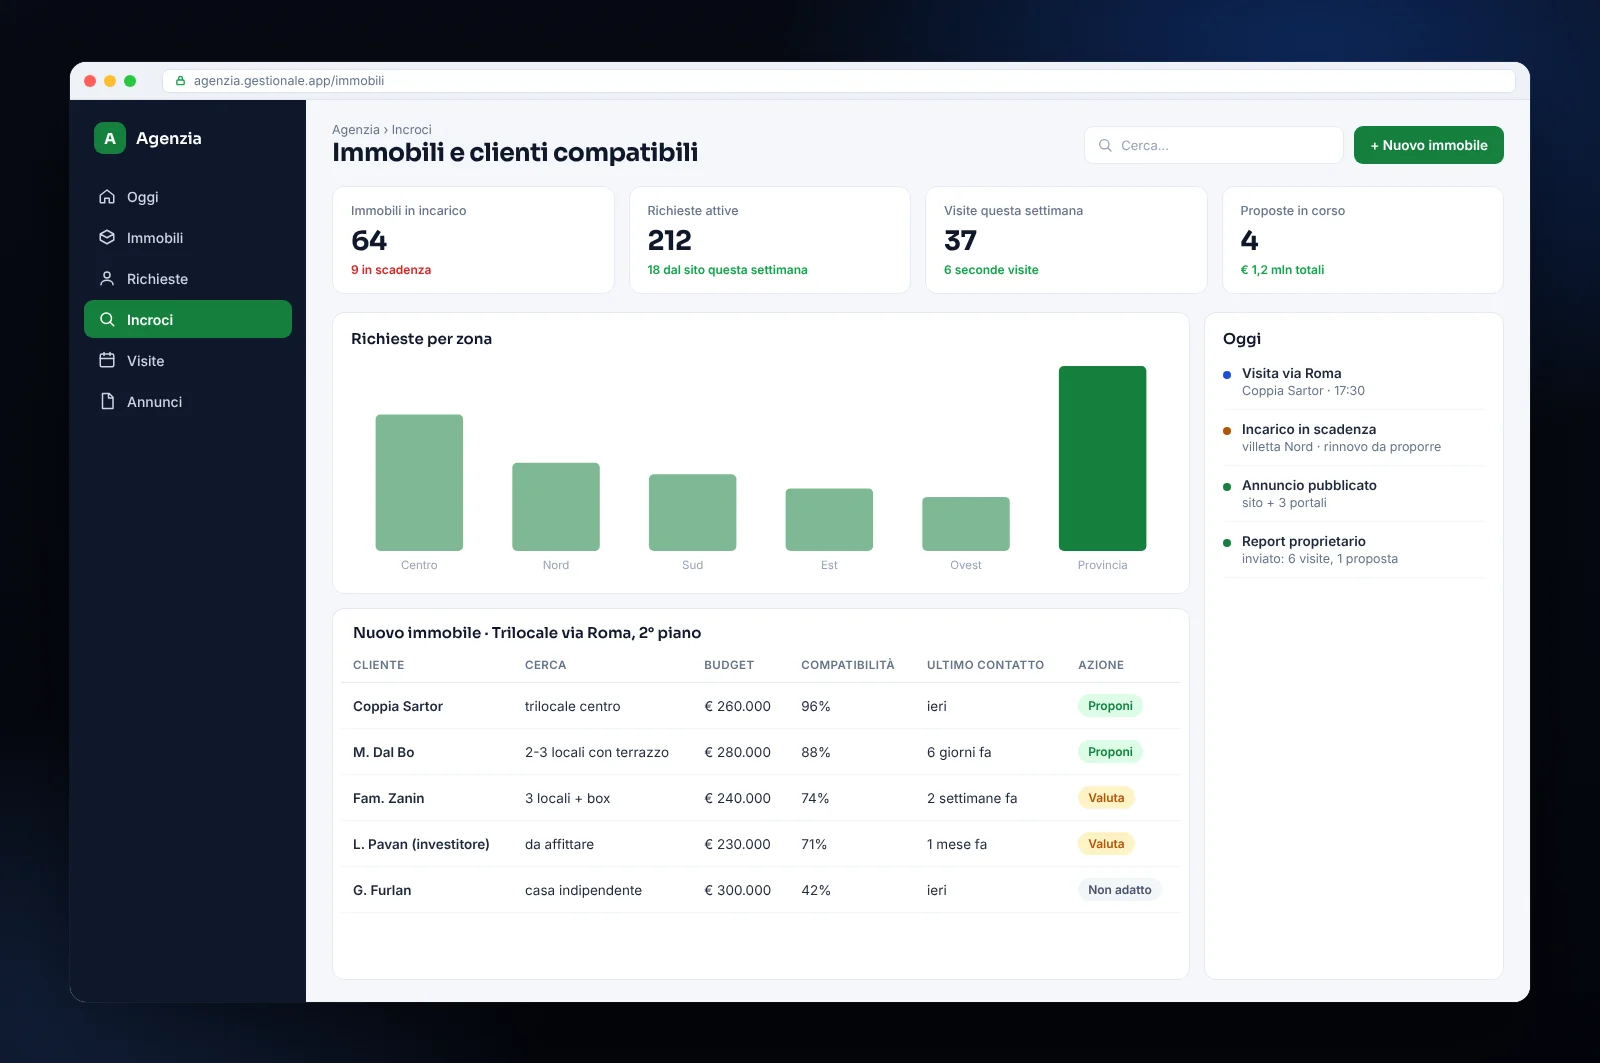Open the Oggi sidebar item

click(x=188, y=197)
